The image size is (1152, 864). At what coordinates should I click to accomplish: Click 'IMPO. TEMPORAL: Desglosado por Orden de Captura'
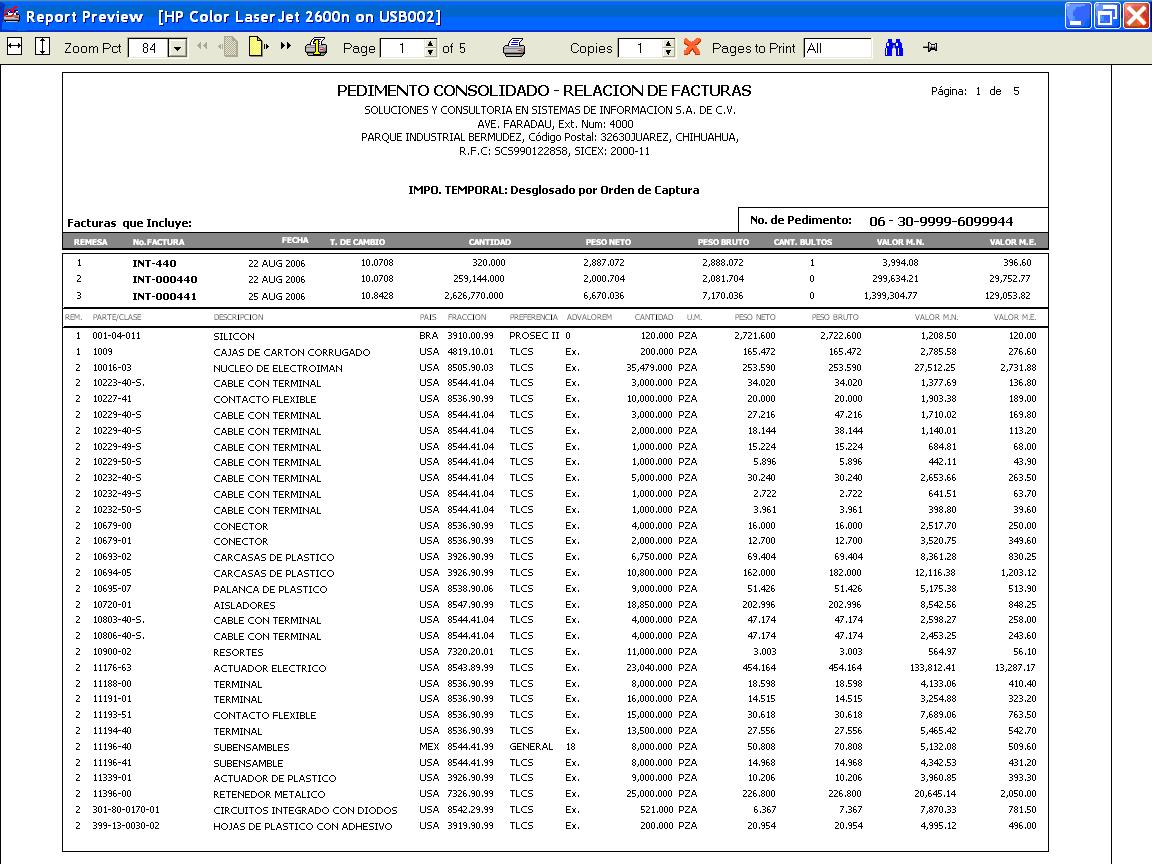coord(554,190)
